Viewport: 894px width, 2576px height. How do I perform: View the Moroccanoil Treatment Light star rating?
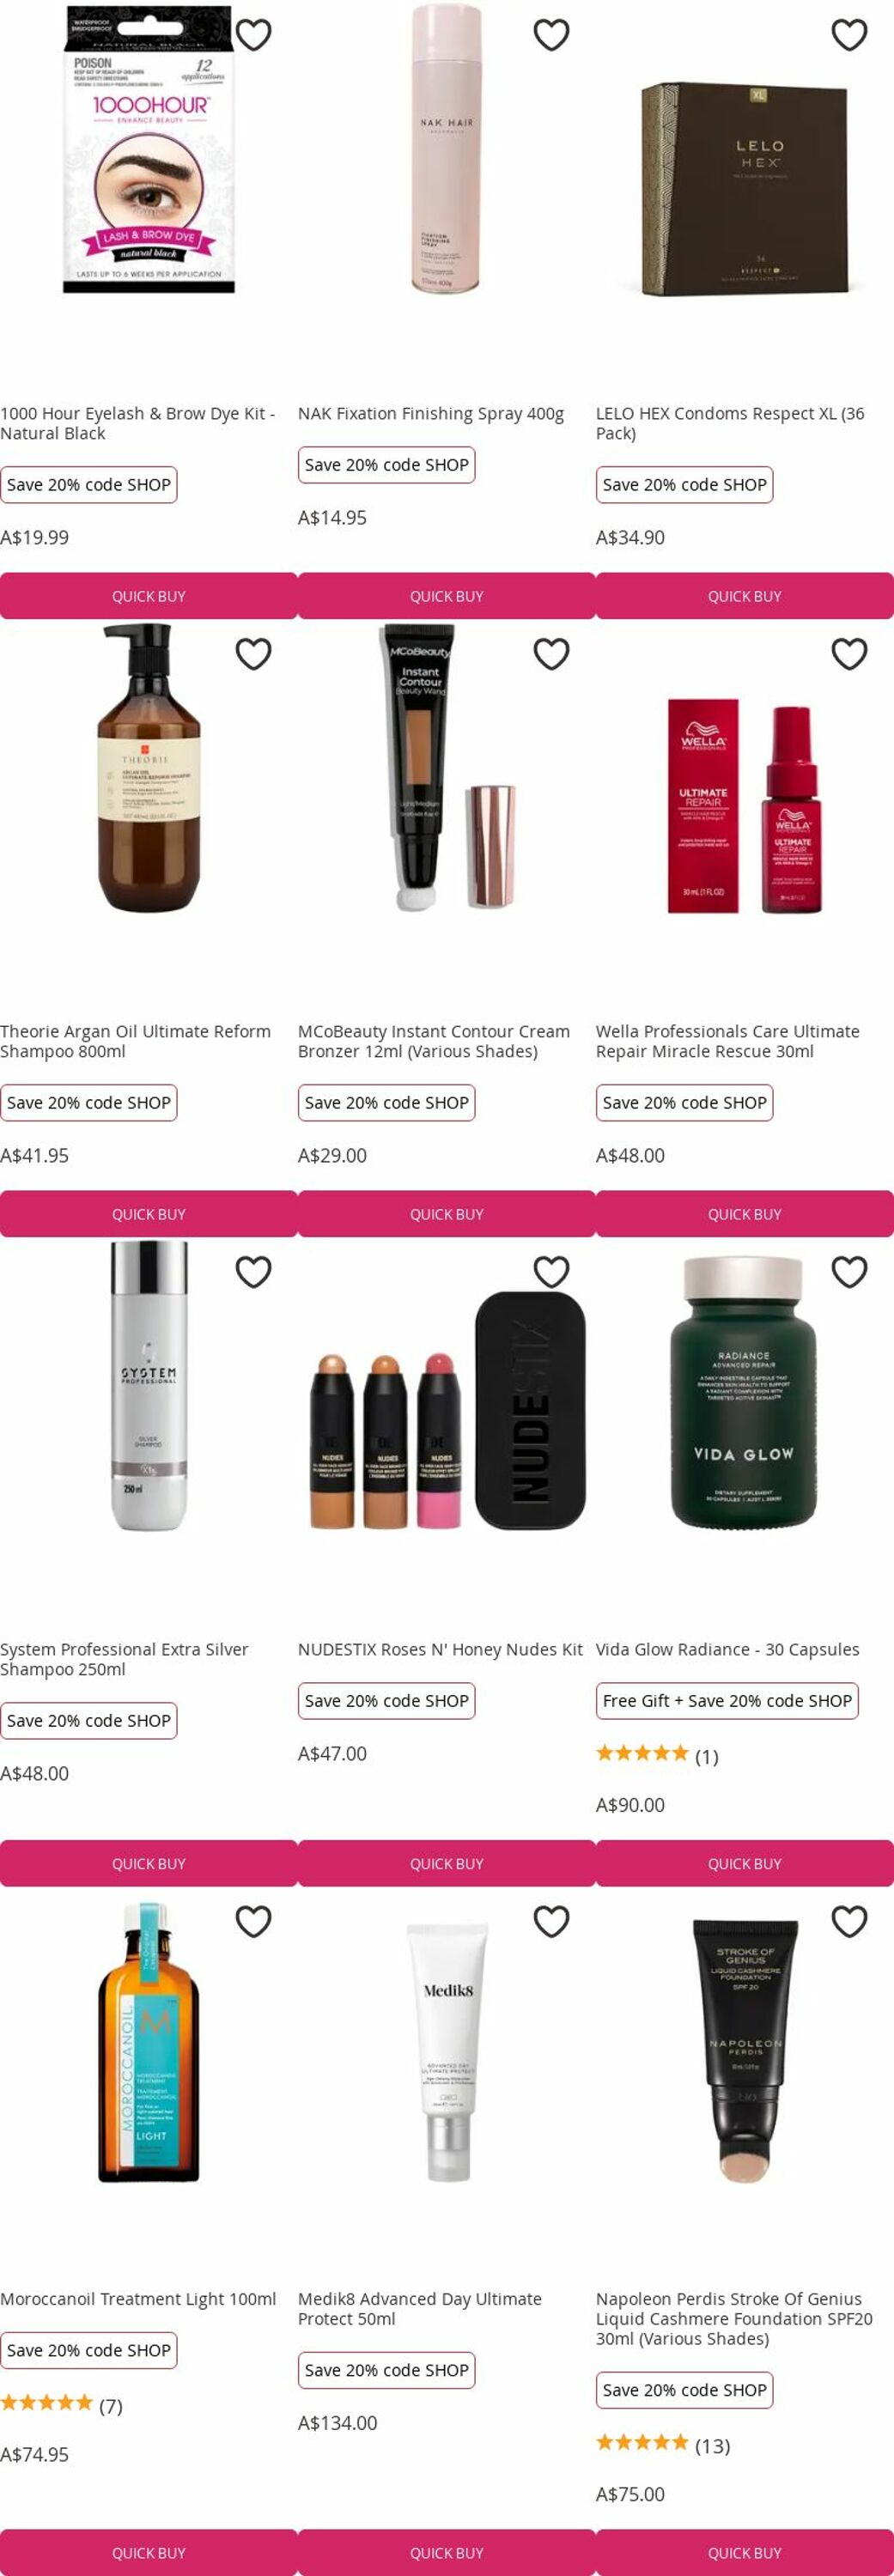pos(61,2405)
